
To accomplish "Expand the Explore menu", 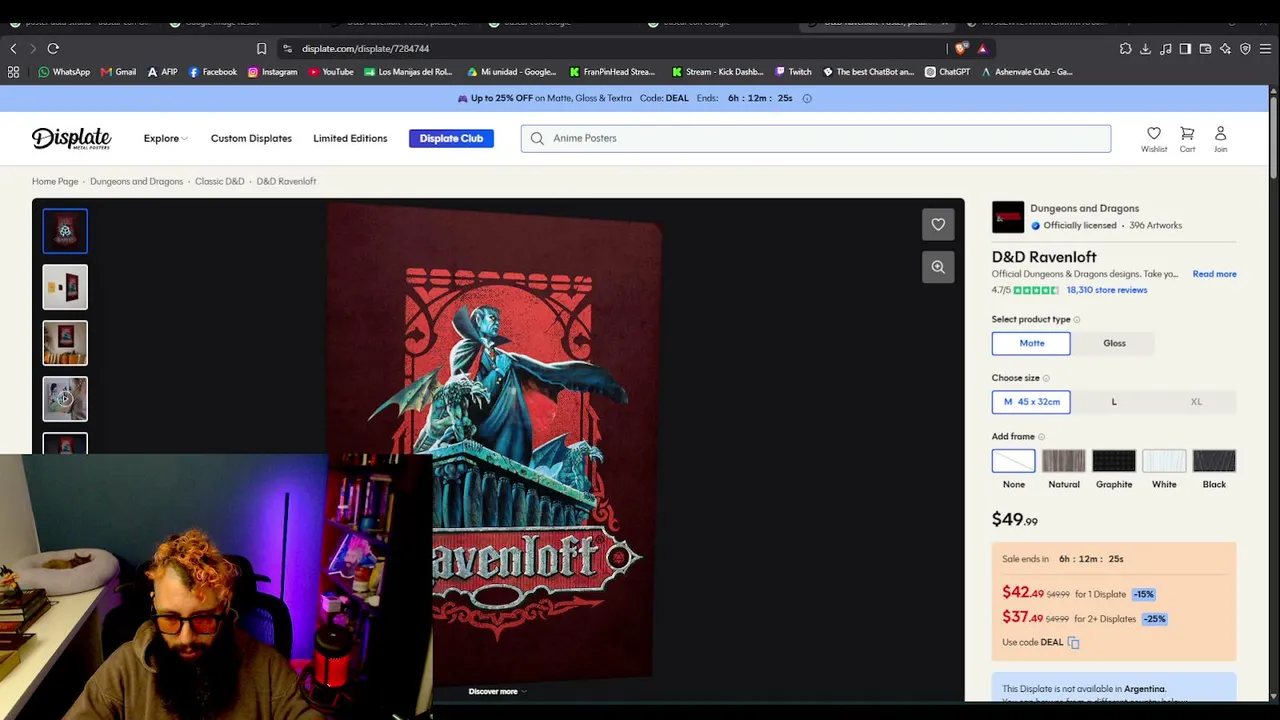I will (165, 138).
